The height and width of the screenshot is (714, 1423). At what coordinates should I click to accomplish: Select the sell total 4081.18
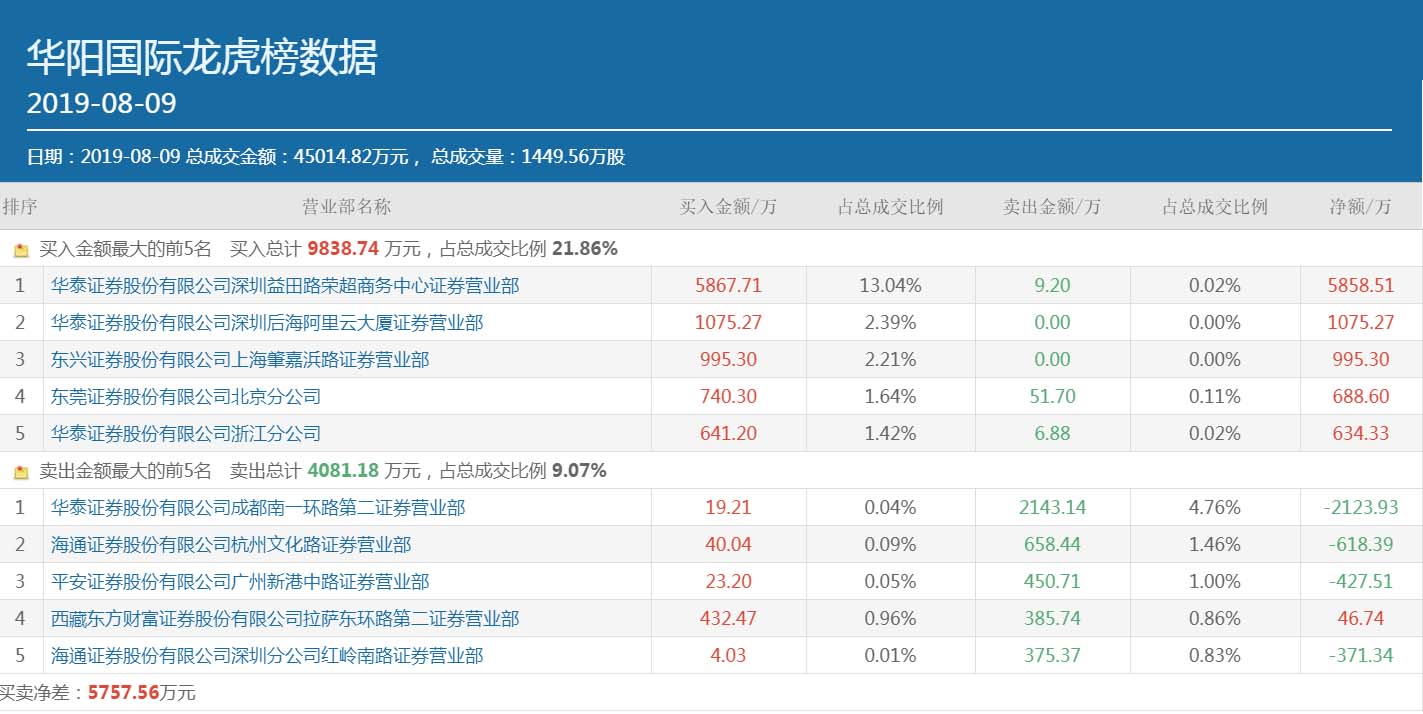point(344,471)
